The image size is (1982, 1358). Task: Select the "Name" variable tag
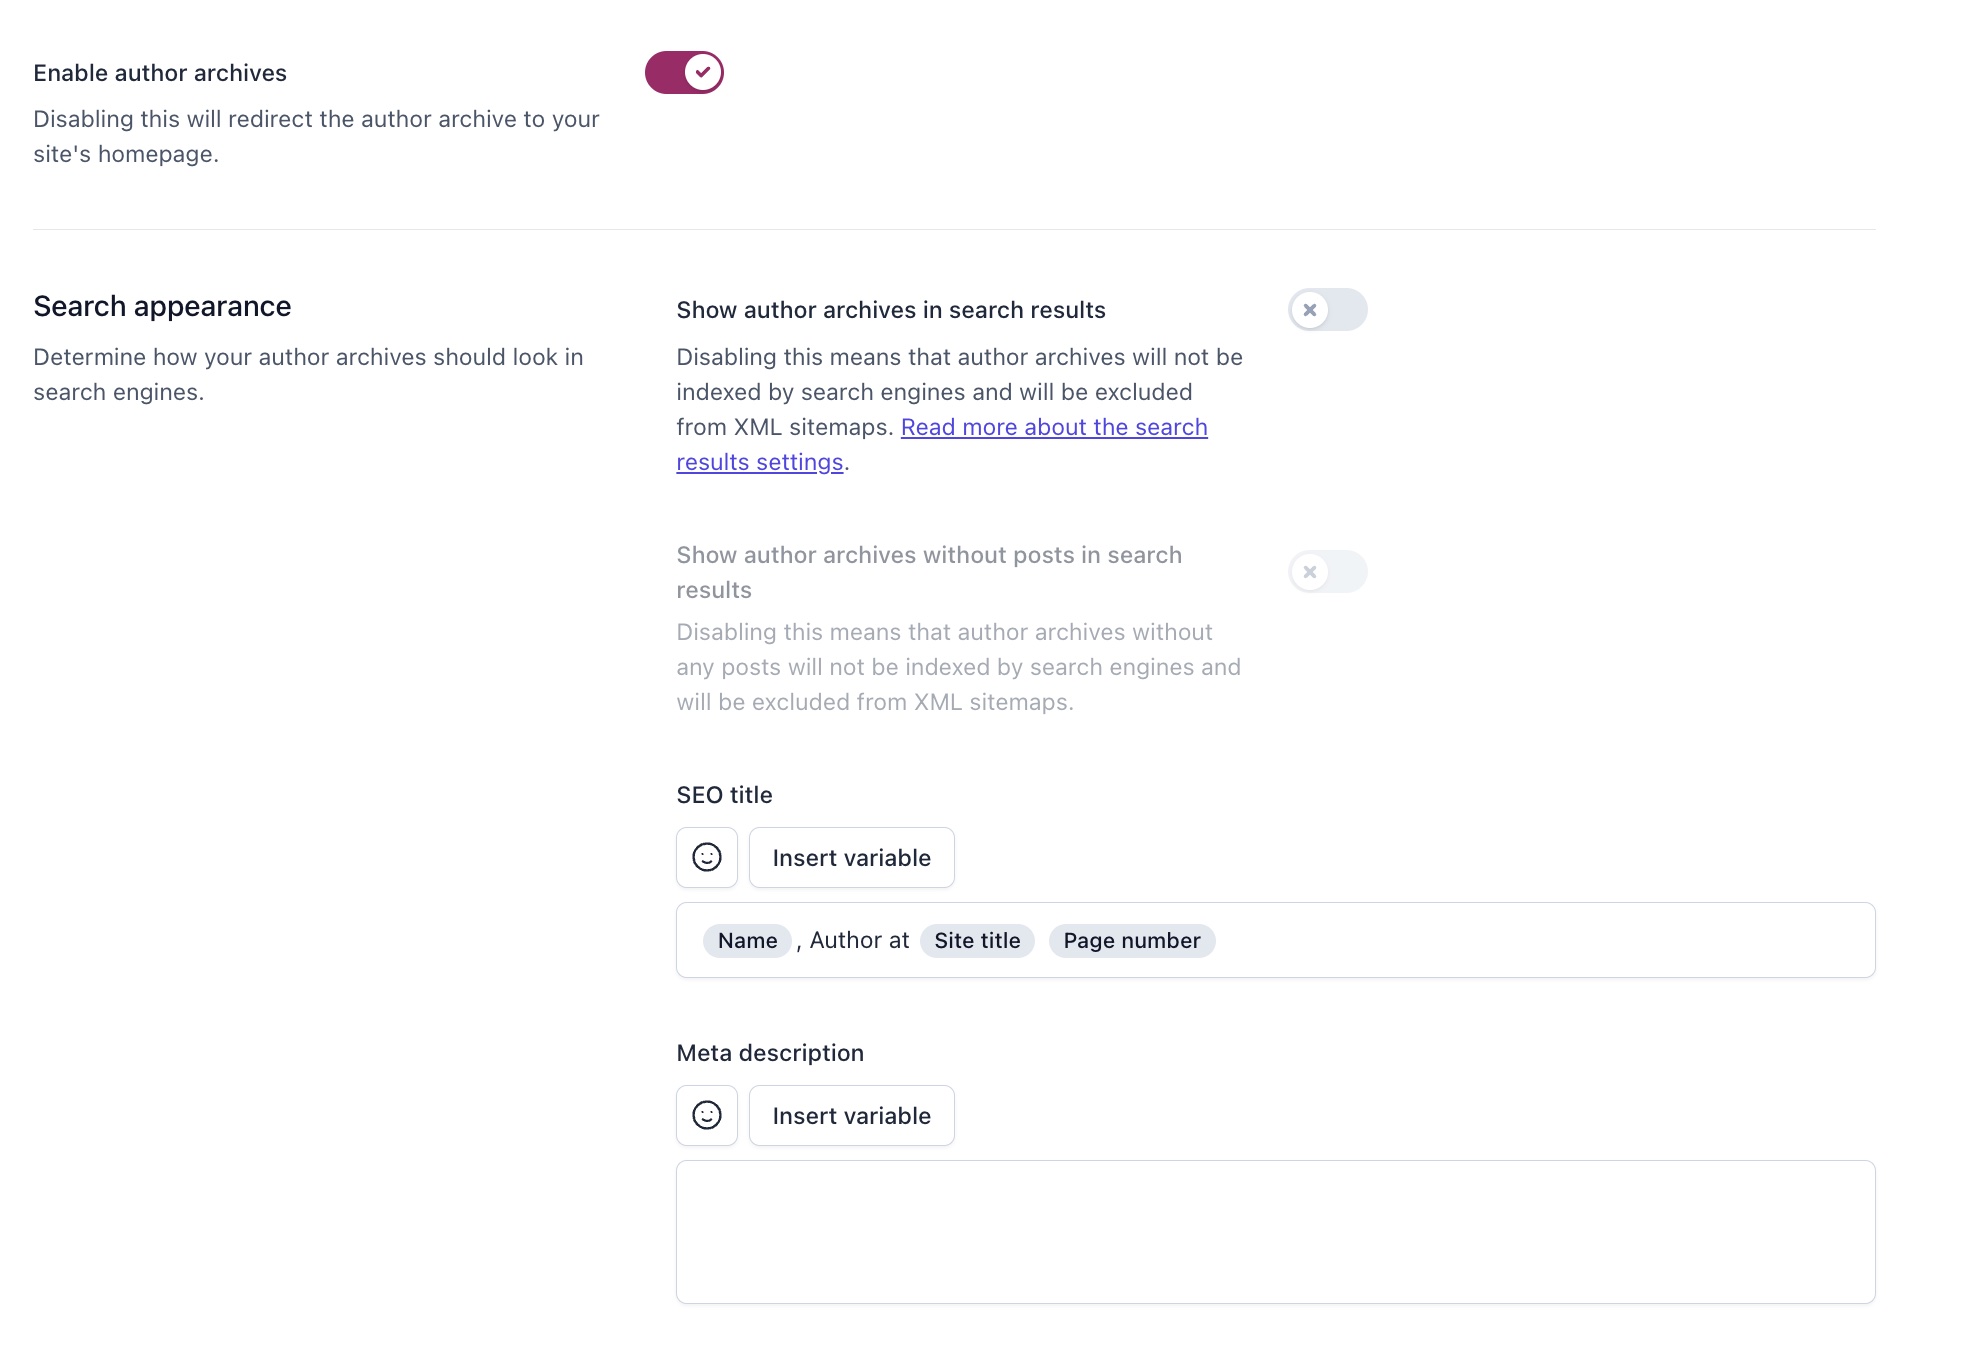pyautogui.click(x=746, y=940)
